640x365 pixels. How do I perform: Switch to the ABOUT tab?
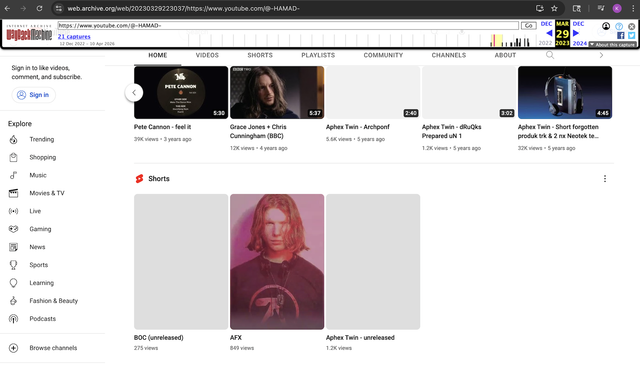pos(505,55)
